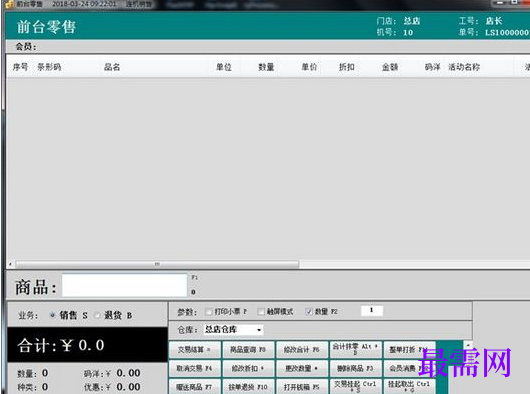This screenshot has width=530, height=394.
Task: Click the 商品 barcode input field
Action: 125,286
